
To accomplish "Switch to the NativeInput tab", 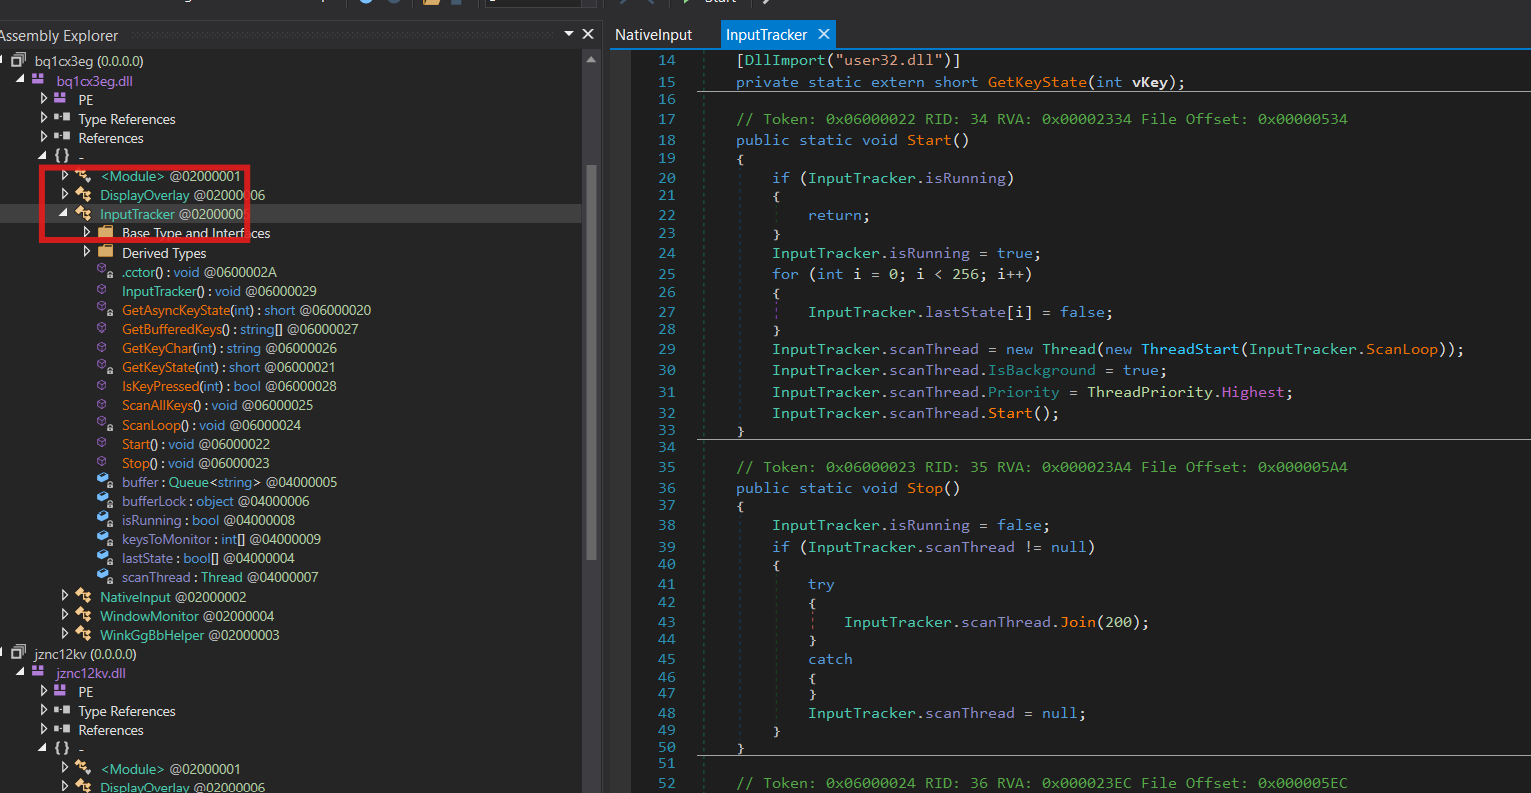I will click(653, 35).
